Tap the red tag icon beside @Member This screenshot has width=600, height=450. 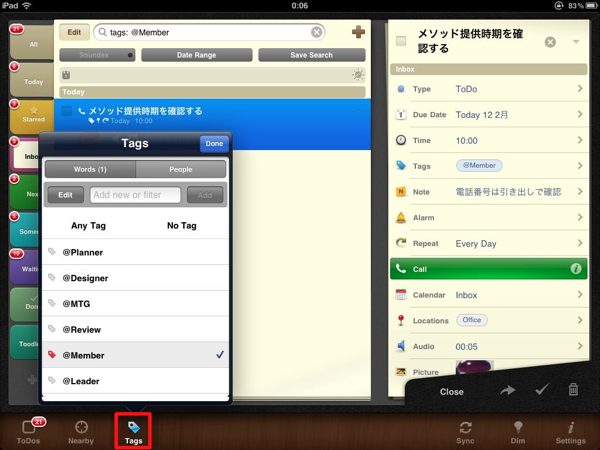click(x=52, y=355)
